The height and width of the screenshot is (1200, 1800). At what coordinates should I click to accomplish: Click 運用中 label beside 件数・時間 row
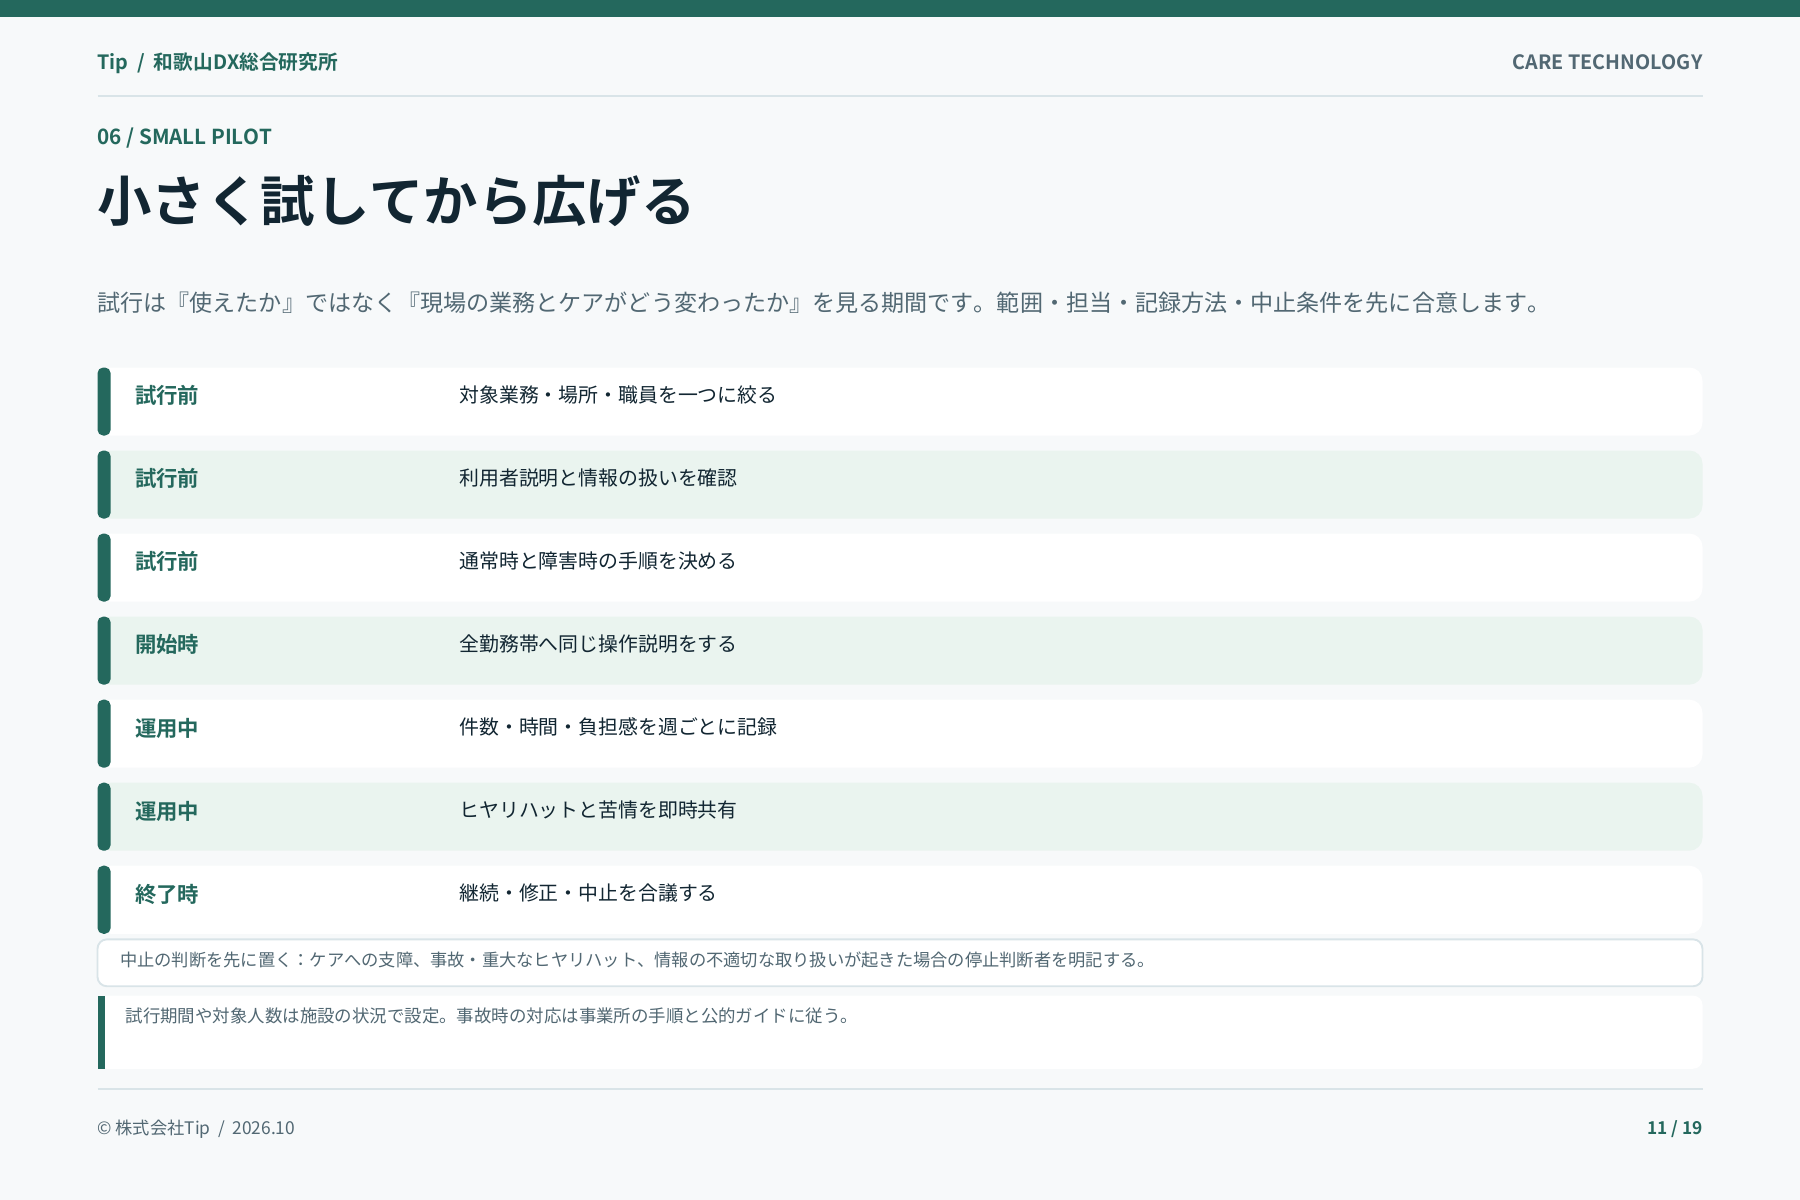click(166, 728)
